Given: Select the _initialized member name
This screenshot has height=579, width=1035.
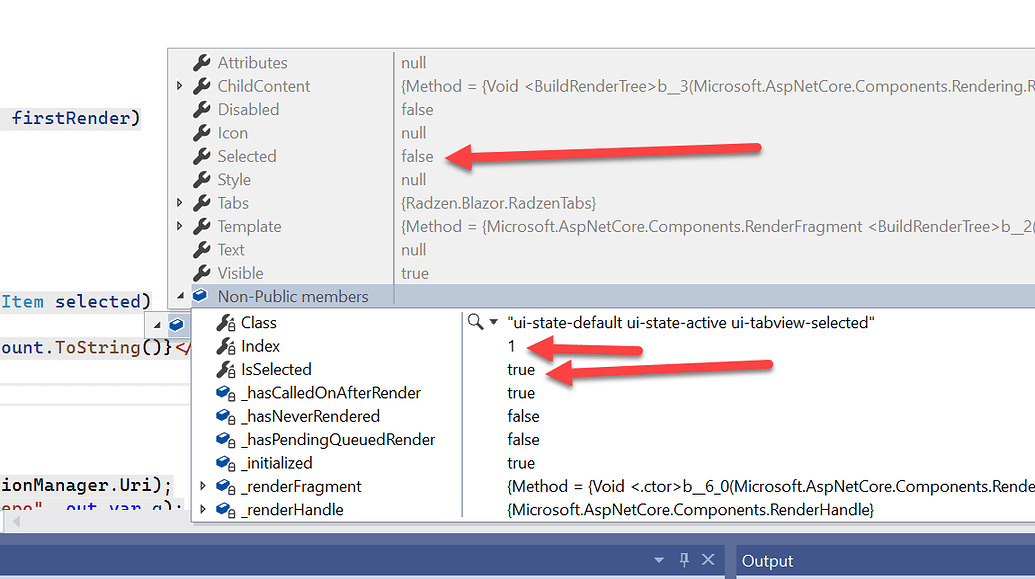Looking at the screenshot, I should click(277, 463).
